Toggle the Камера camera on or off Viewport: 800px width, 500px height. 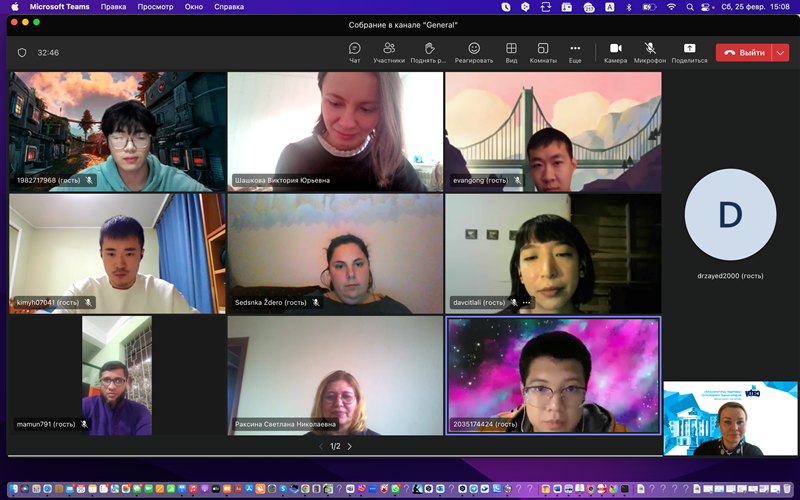615,53
